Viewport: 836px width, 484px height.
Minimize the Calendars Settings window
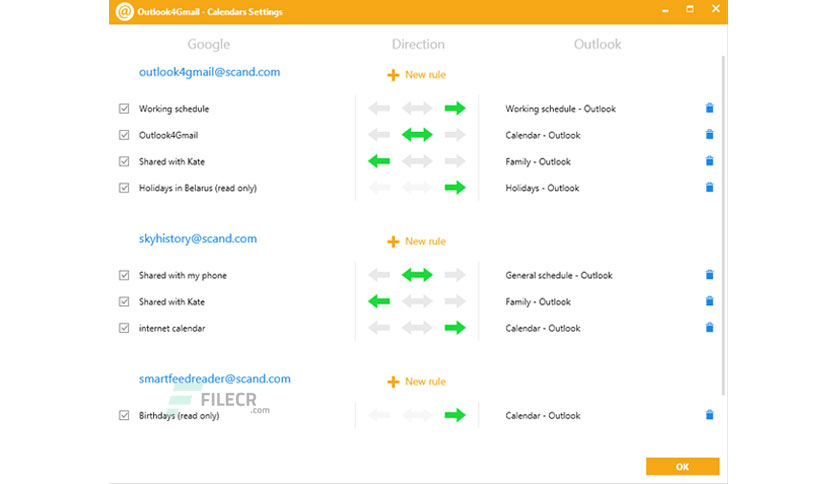[665, 10]
